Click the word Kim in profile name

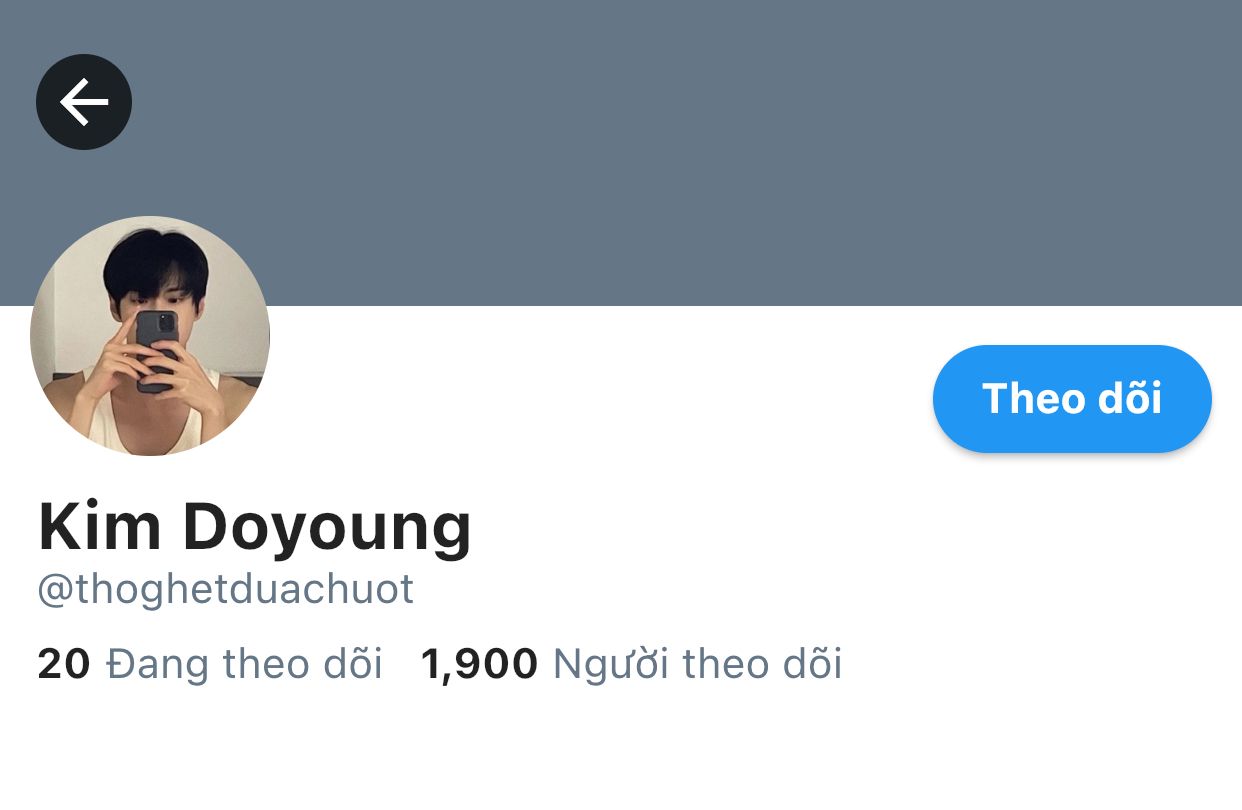click(100, 525)
